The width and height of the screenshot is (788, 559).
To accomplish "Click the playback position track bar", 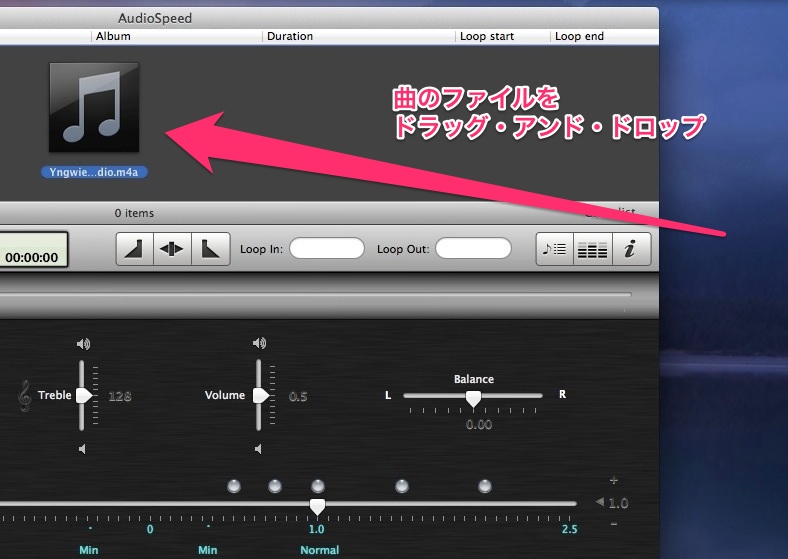I will point(315,295).
